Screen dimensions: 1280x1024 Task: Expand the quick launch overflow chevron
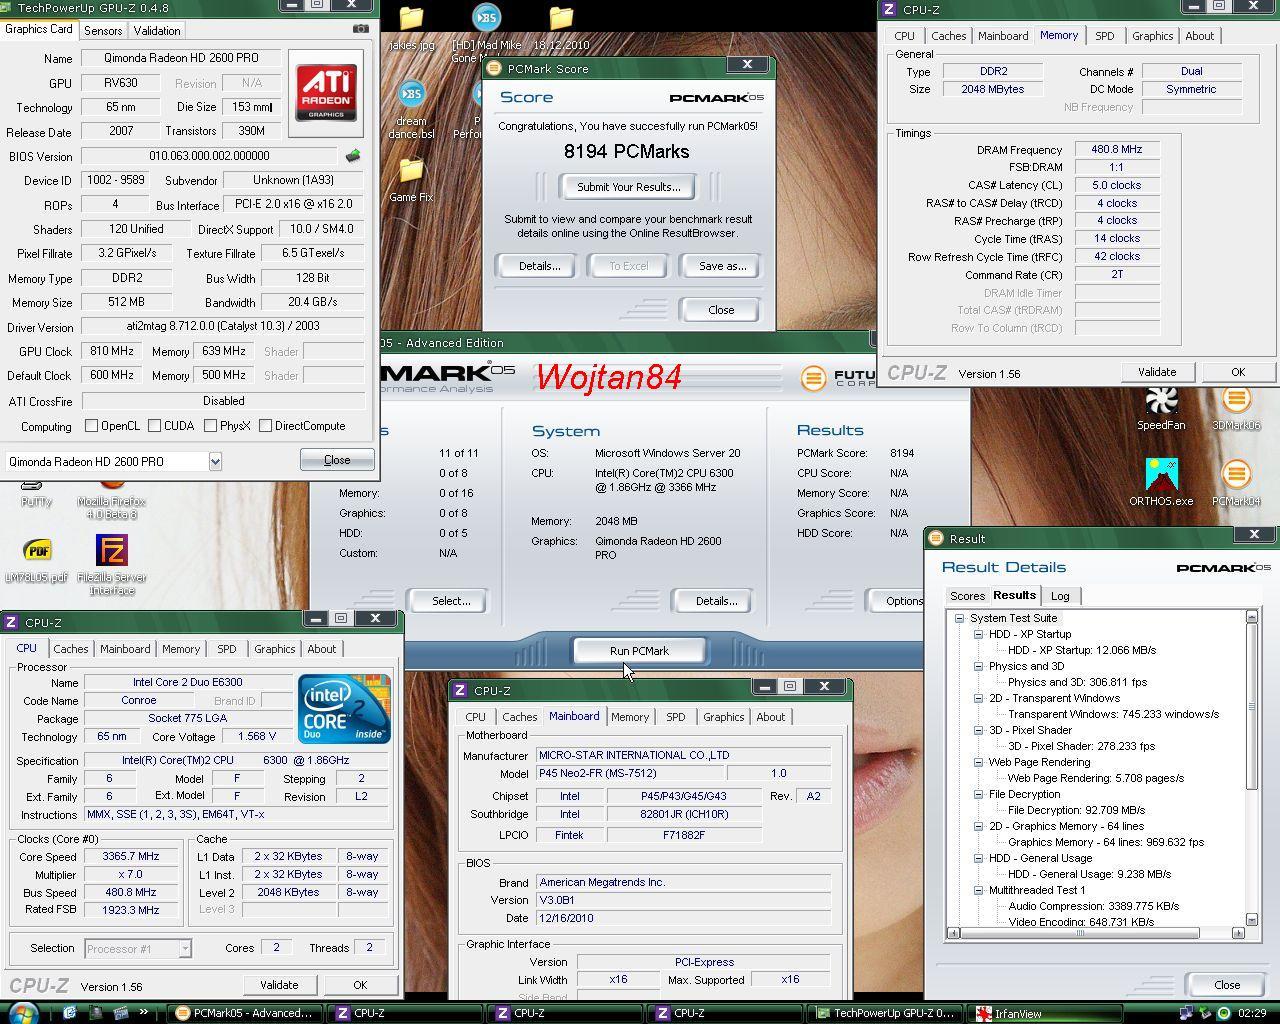143,1012
